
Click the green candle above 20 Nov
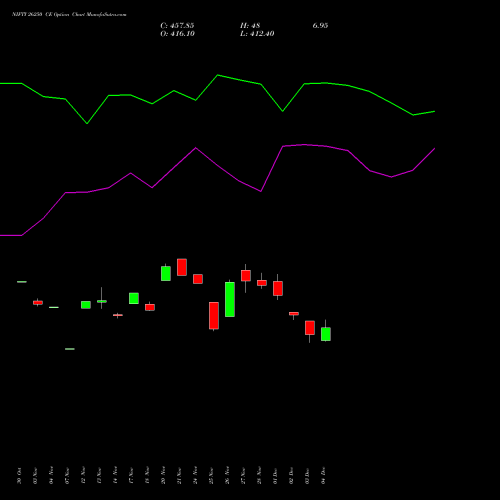click(166, 273)
